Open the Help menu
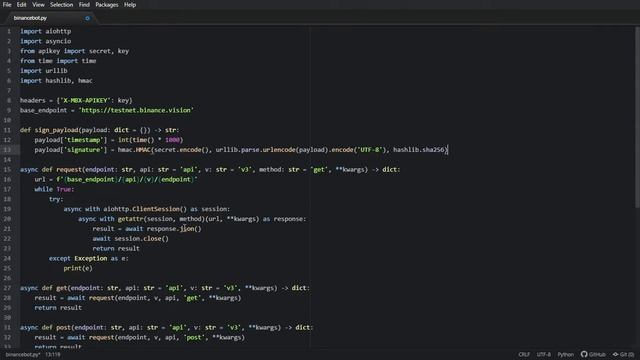The height and width of the screenshot is (360, 640). (130, 5)
